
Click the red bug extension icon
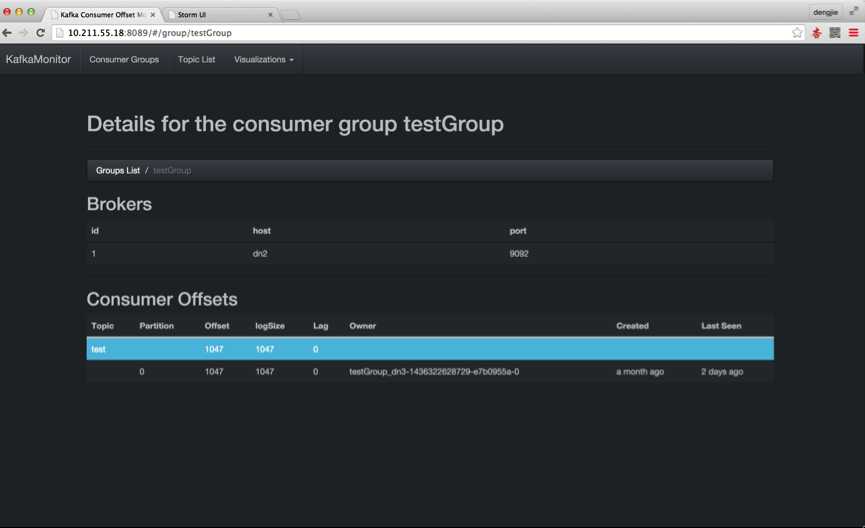tap(816, 33)
